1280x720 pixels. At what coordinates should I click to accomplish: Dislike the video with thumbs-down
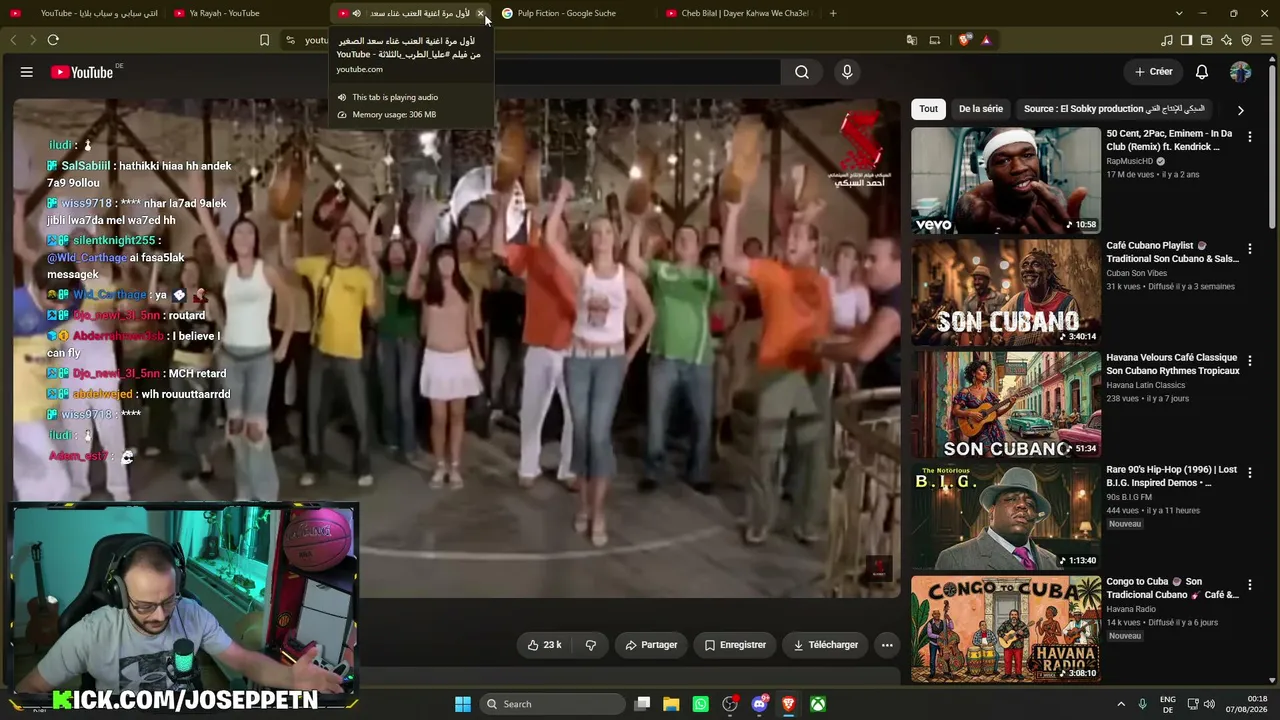(591, 645)
